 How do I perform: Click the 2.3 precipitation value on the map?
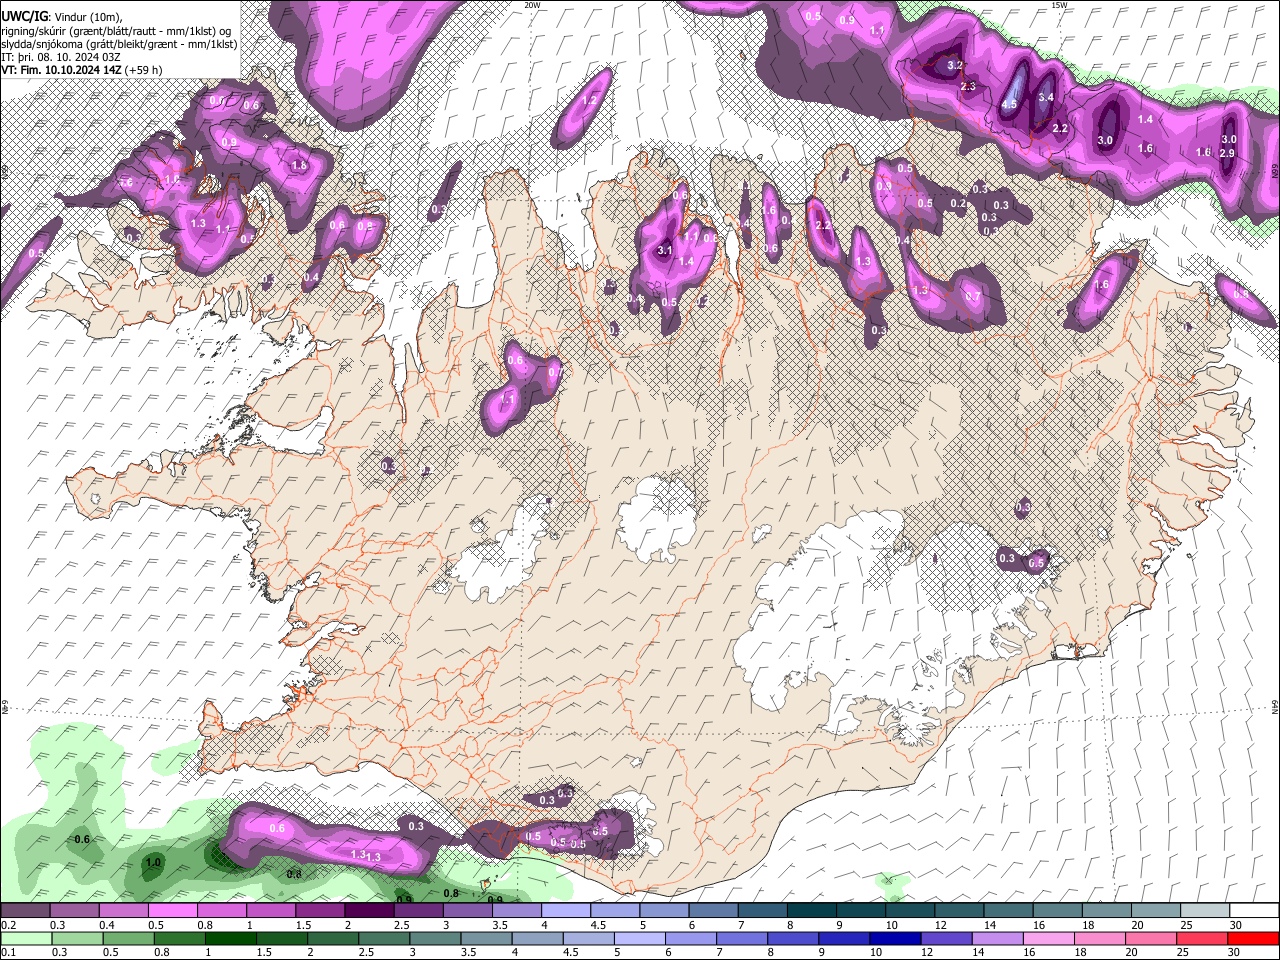click(x=968, y=87)
